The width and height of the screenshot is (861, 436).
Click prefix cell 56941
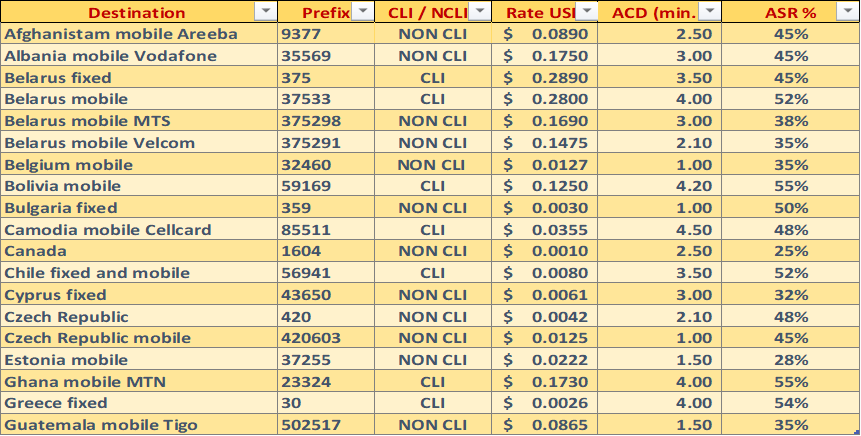pos(326,273)
